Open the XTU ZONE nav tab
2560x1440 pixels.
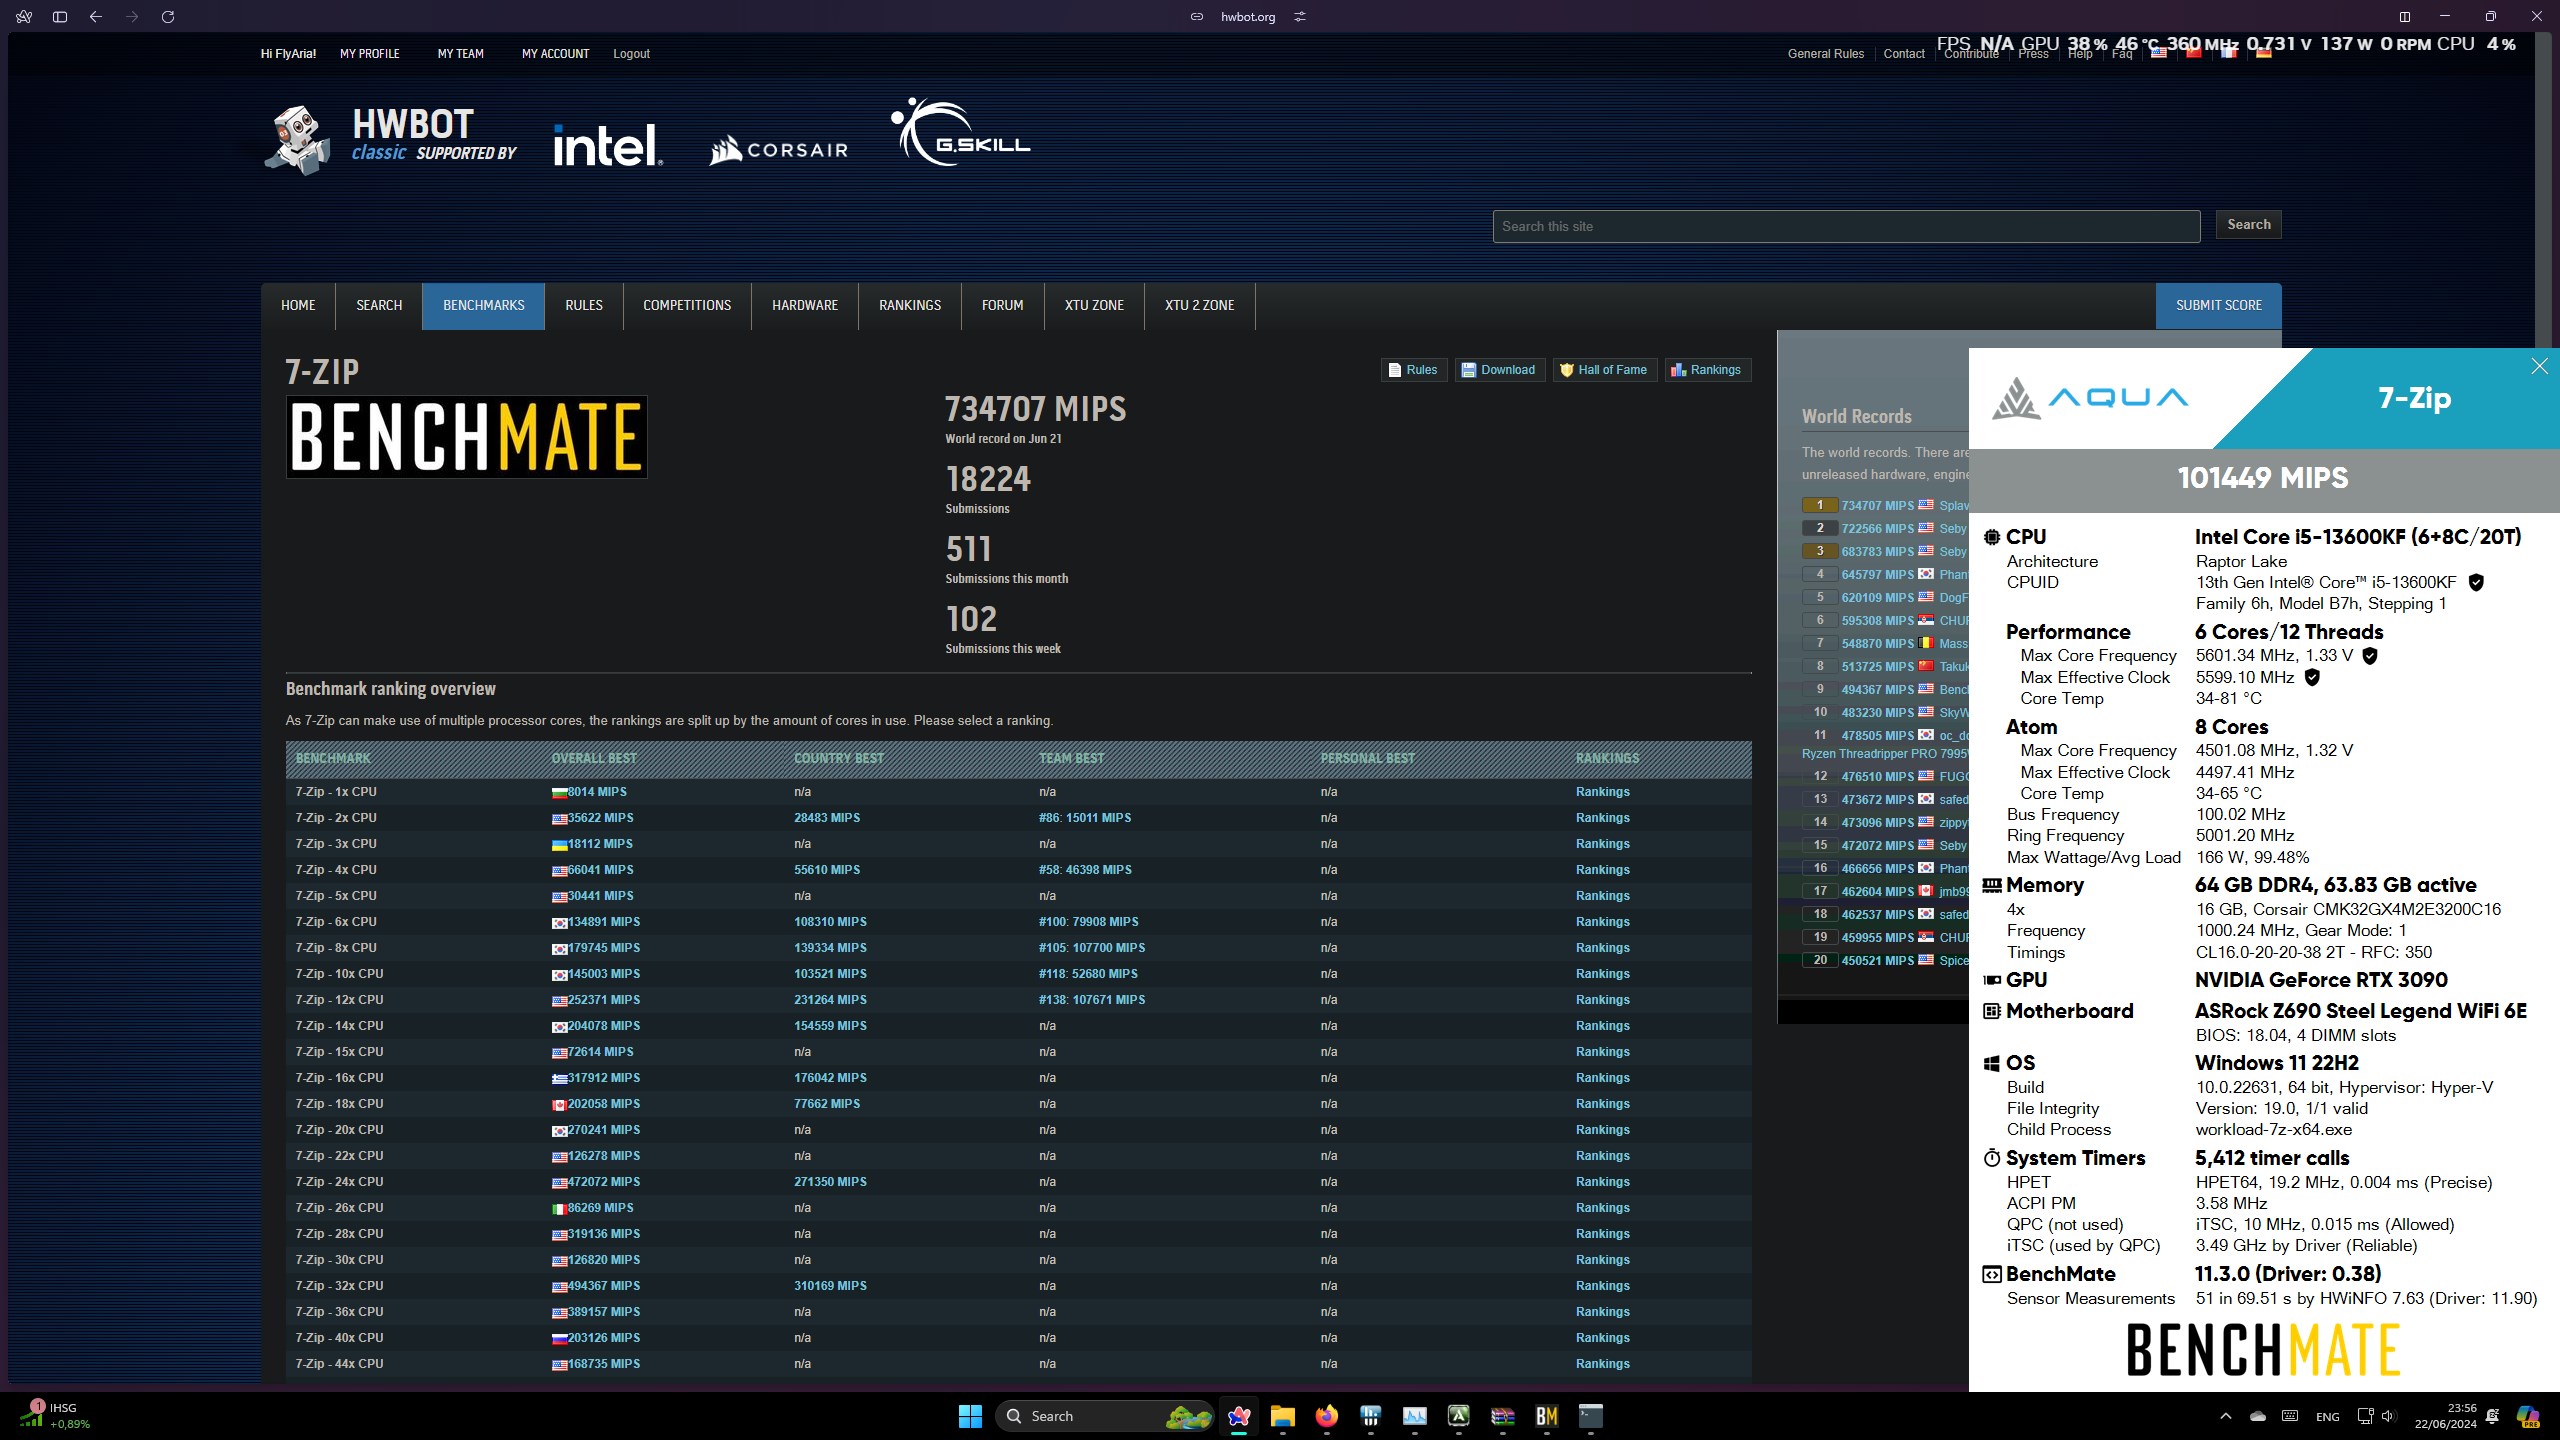pos(1094,306)
